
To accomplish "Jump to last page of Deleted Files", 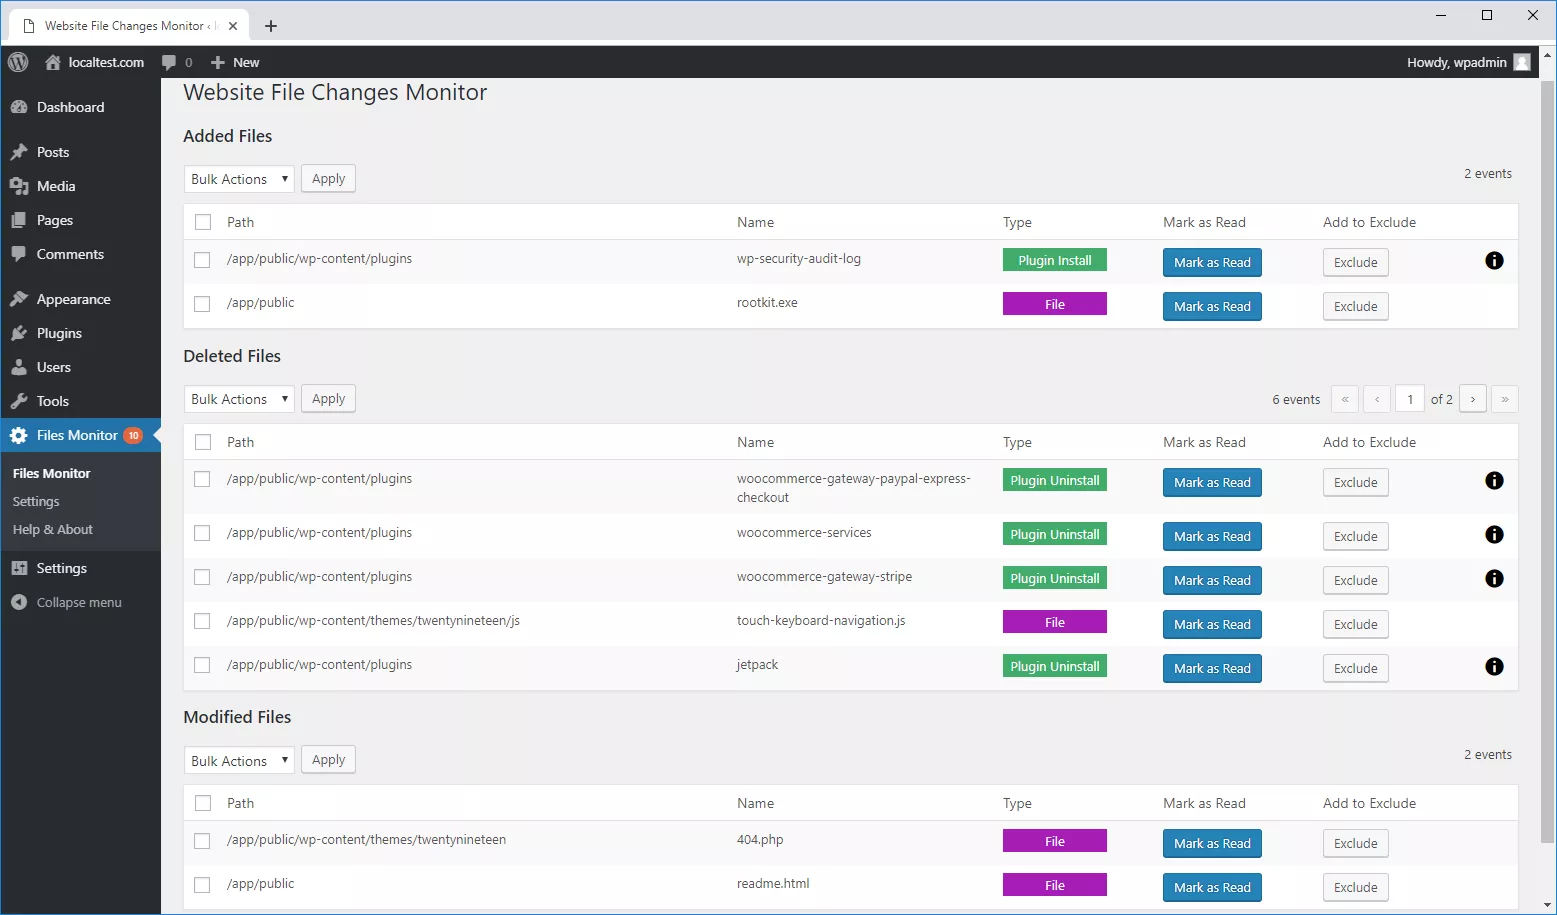I will pyautogui.click(x=1504, y=399).
